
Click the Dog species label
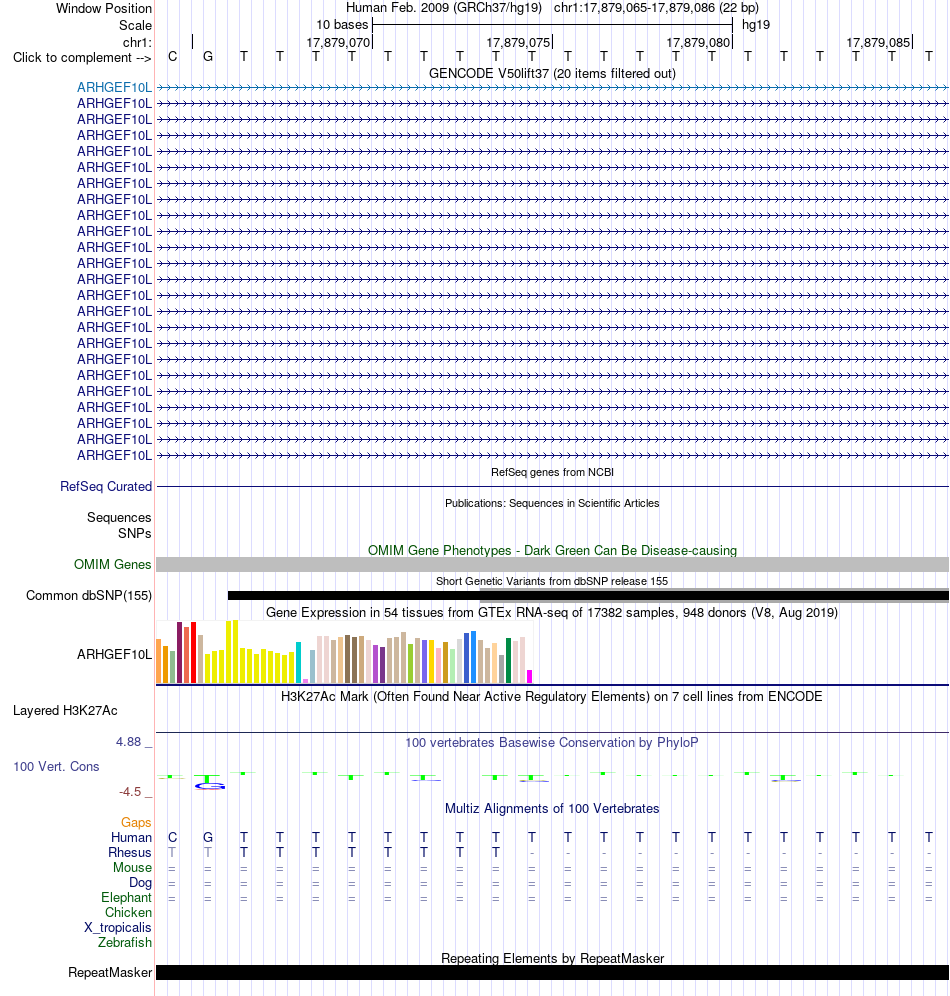click(140, 883)
